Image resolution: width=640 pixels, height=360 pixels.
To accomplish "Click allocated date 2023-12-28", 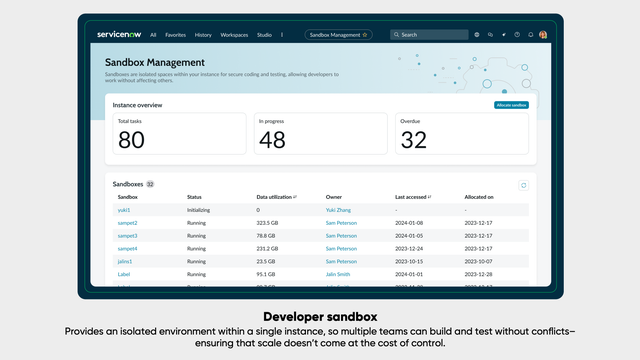I will 478,274.
